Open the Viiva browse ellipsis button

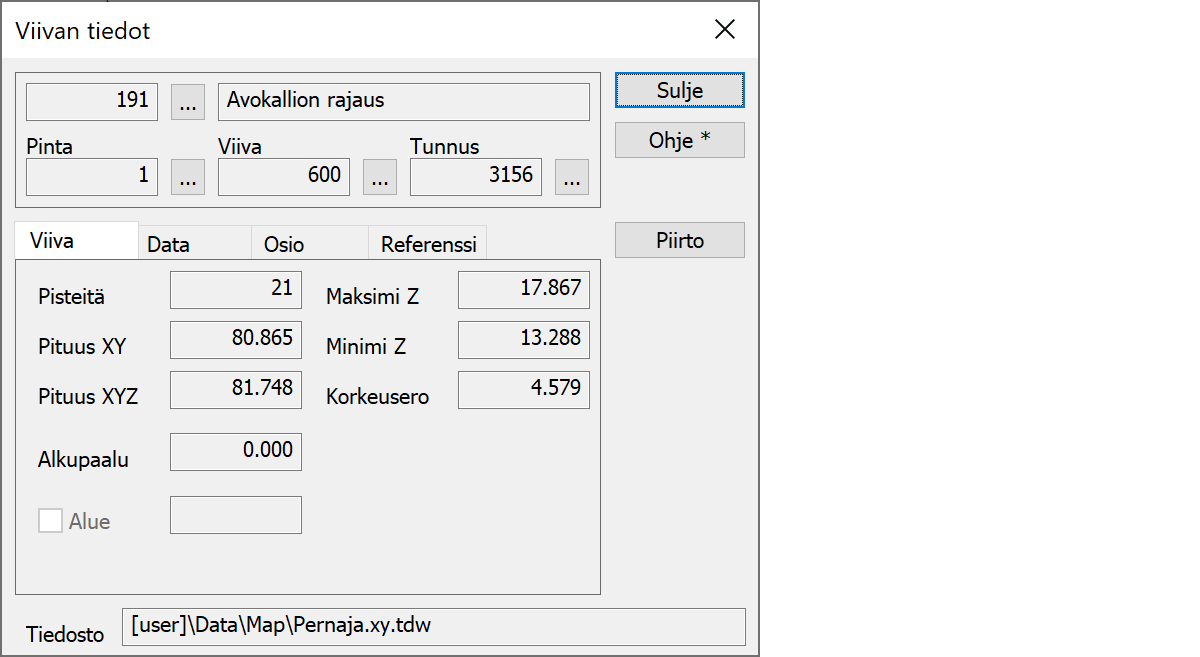(x=379, y=177)
